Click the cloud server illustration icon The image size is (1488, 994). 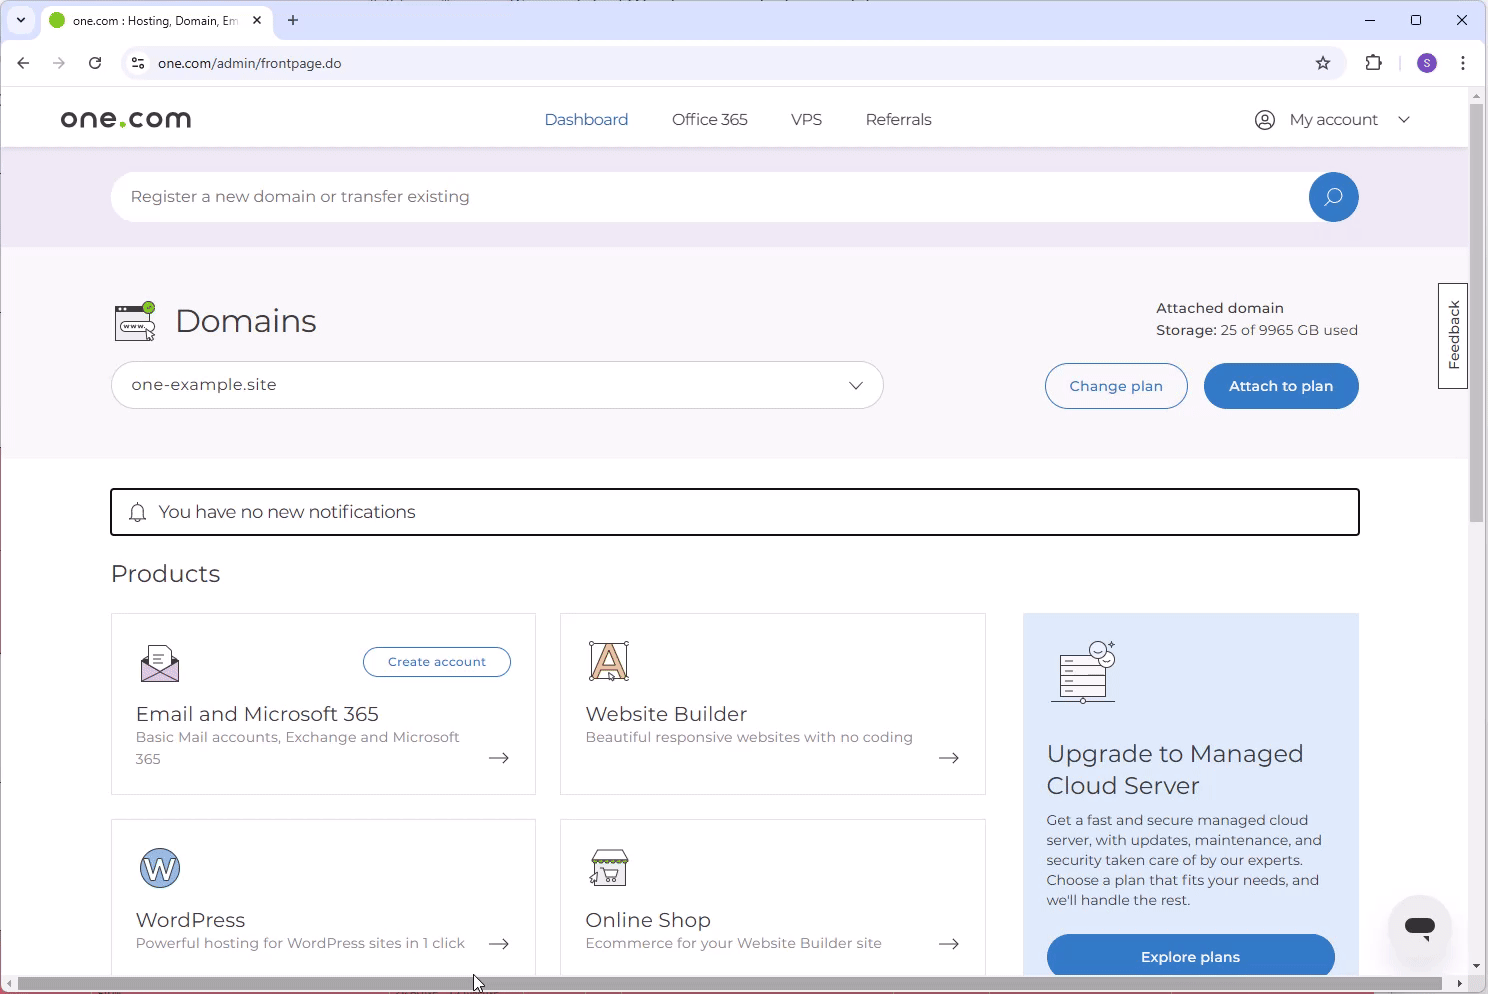tap(1084, 672)
